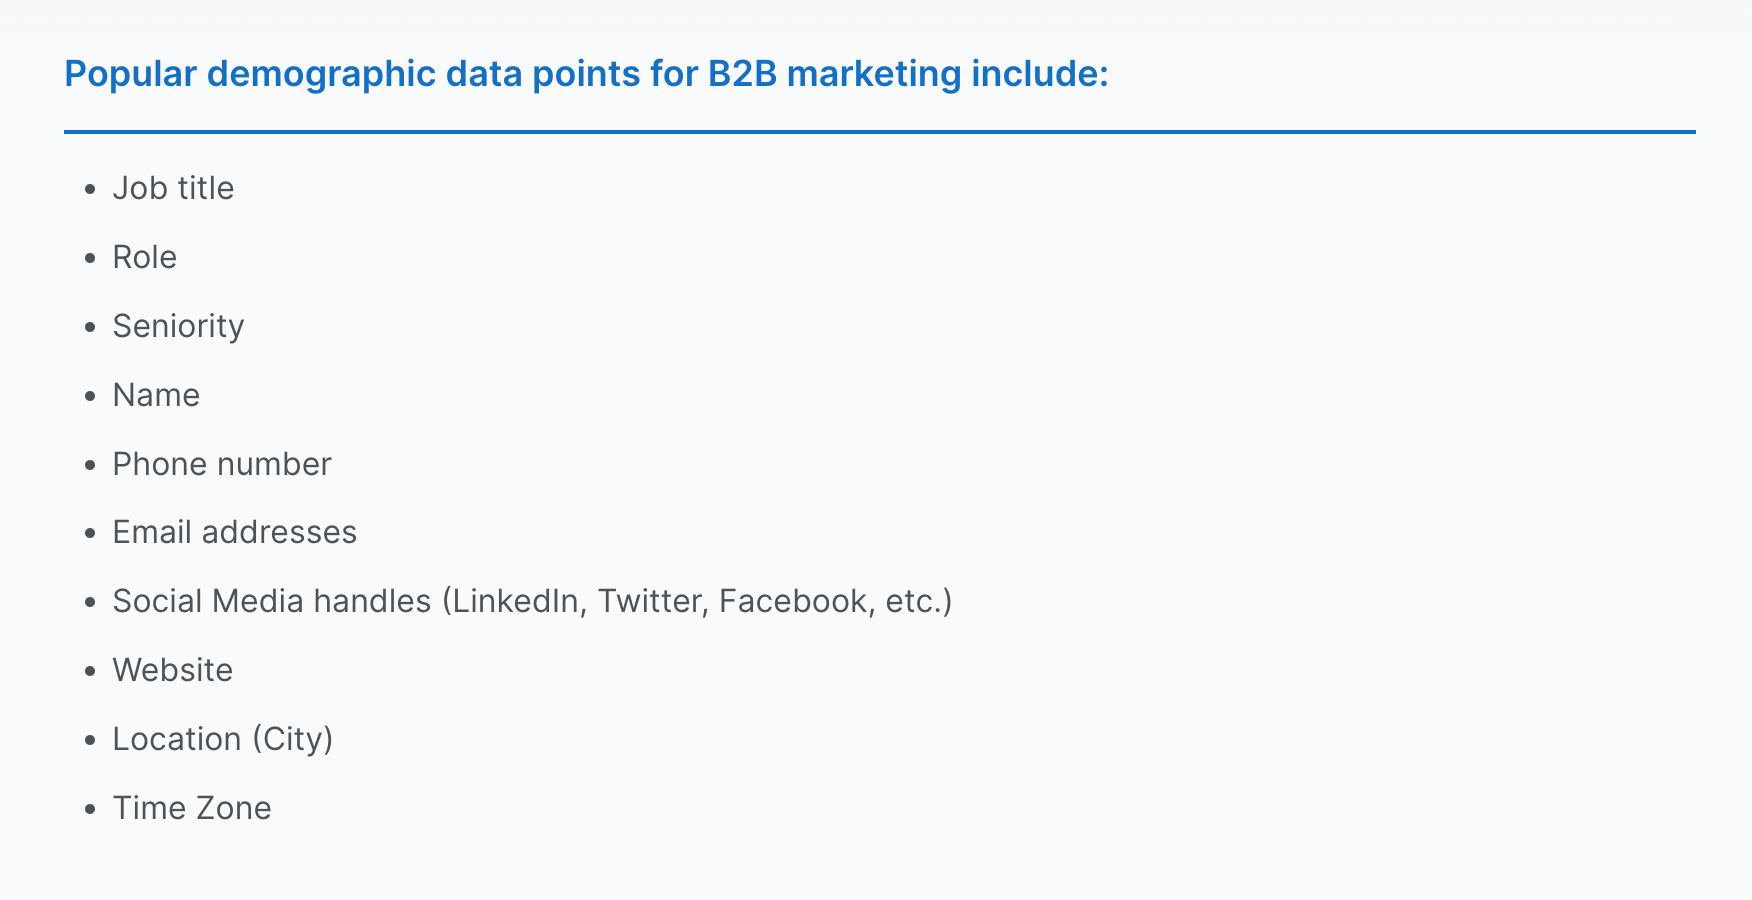Select the 'Role' list item
Screen dimensions: 1752x900
145,257
